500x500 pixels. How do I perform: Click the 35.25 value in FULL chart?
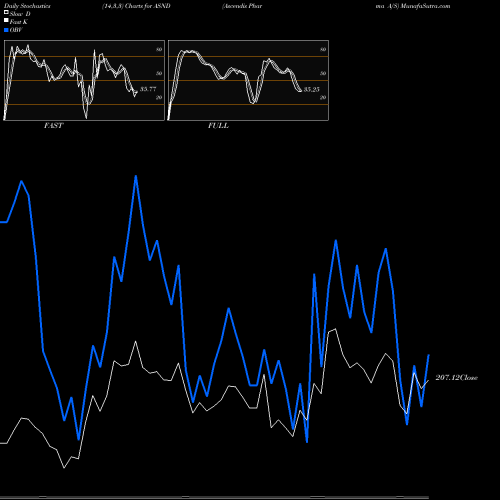pos(312,89)
